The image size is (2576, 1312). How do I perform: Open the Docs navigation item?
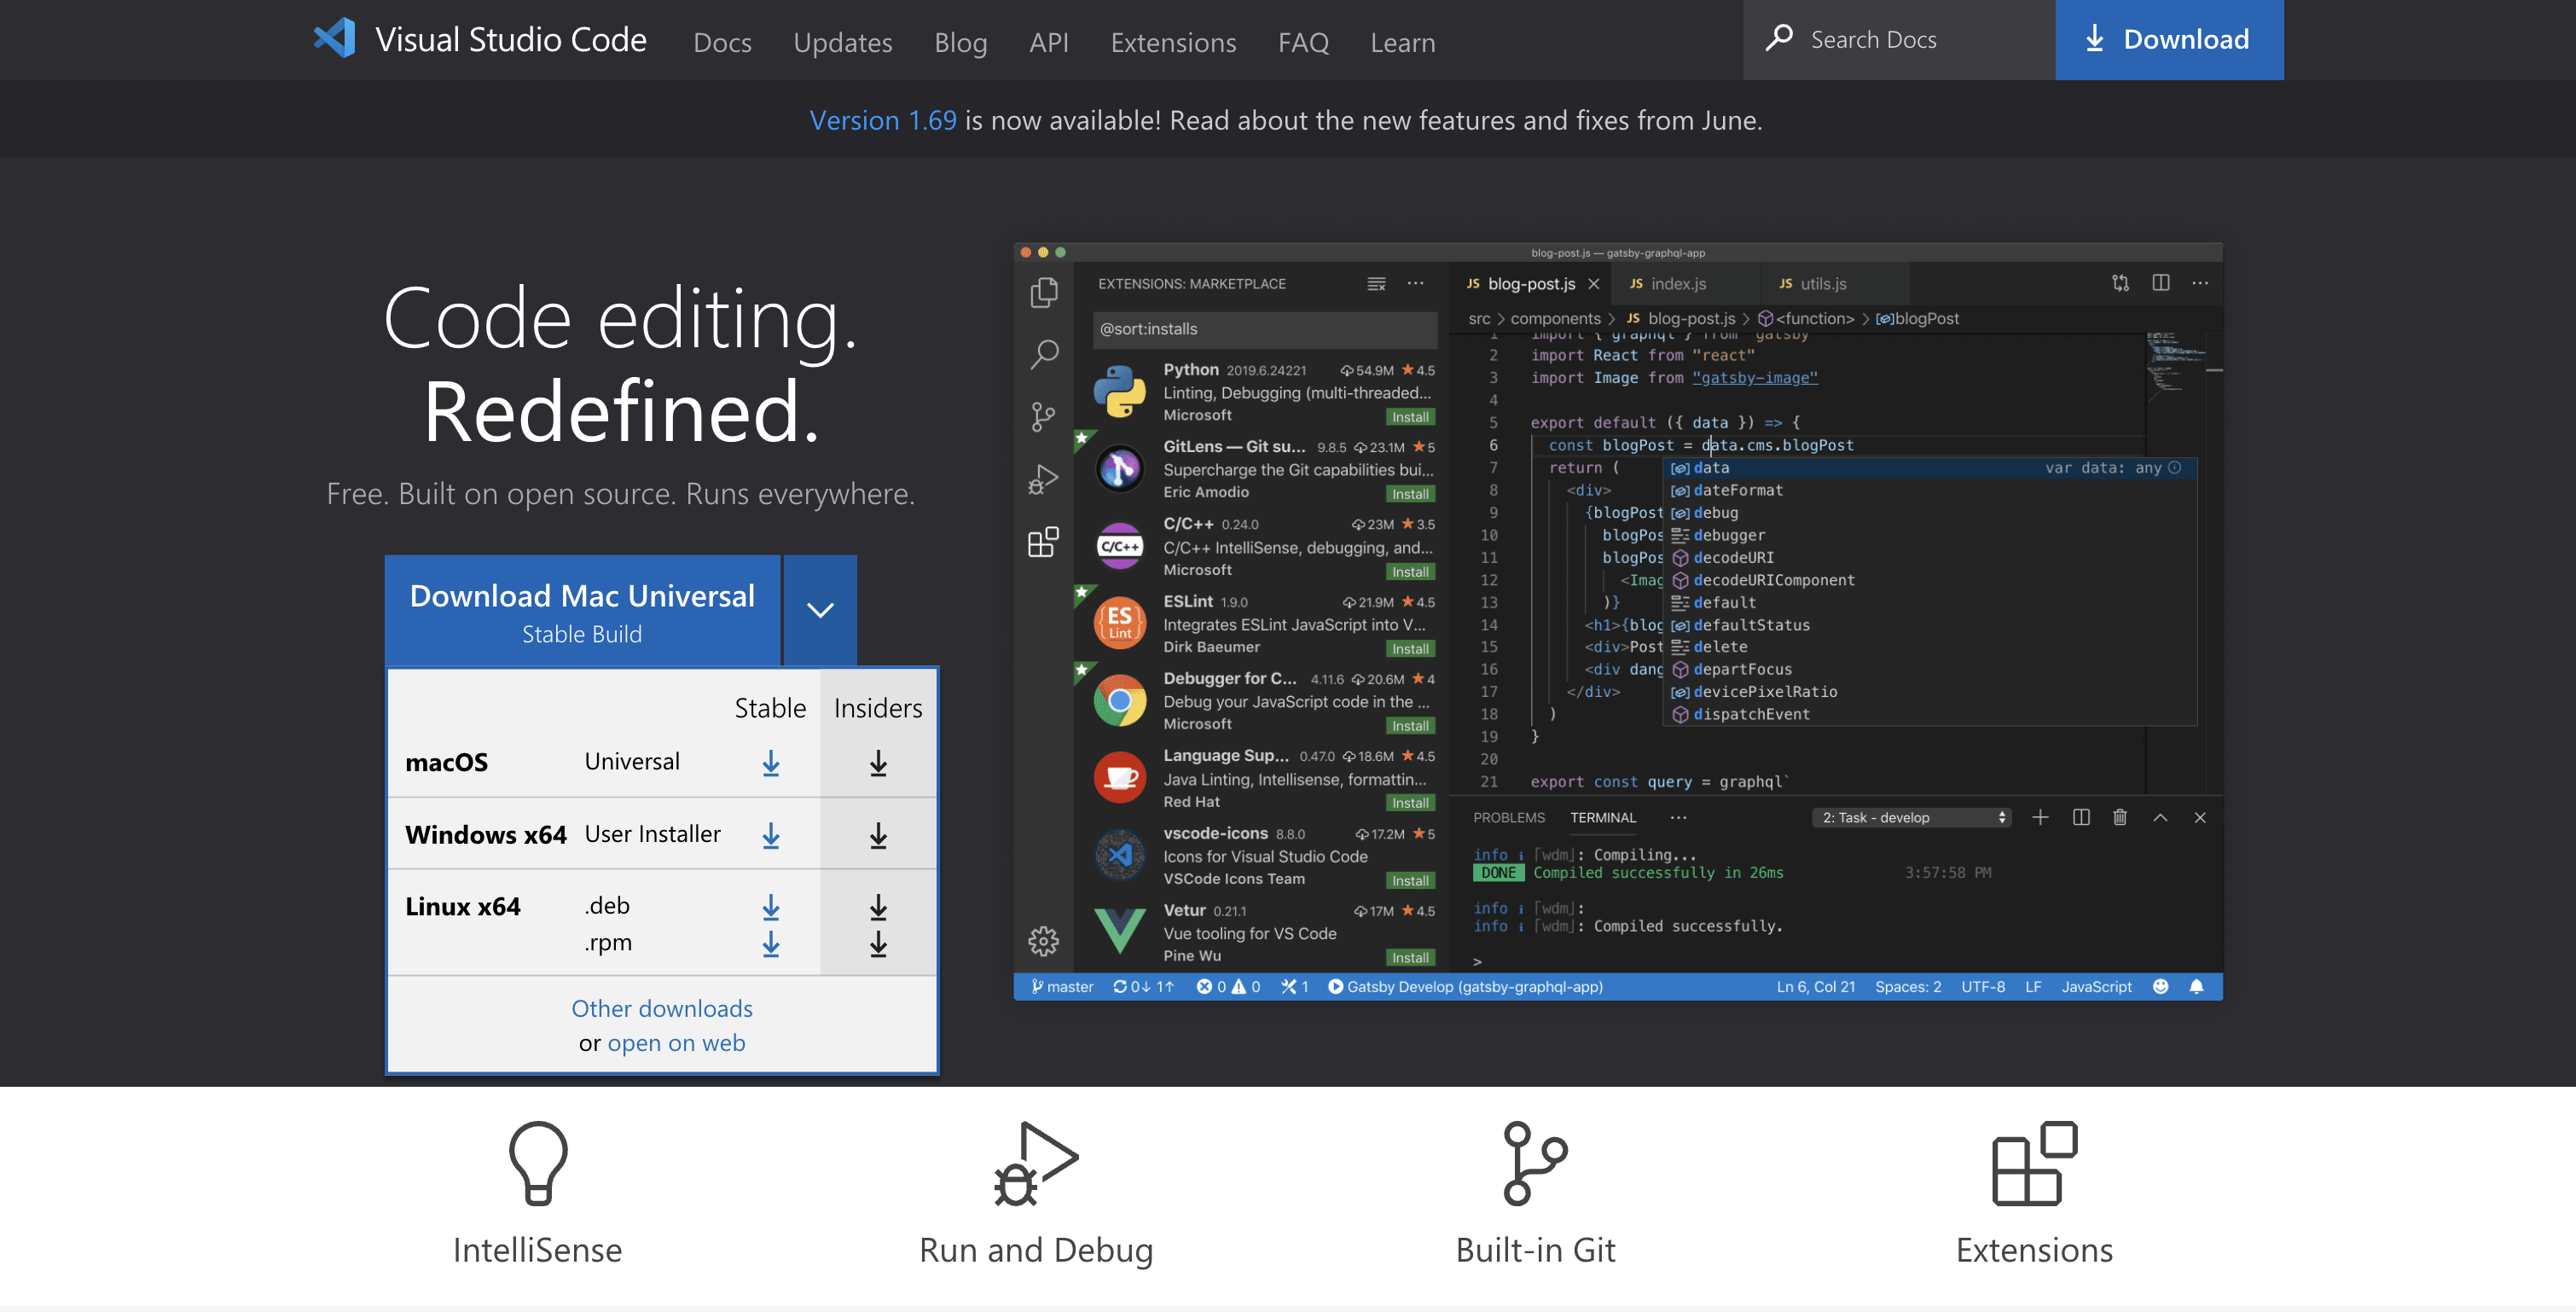tap(722, 42)
